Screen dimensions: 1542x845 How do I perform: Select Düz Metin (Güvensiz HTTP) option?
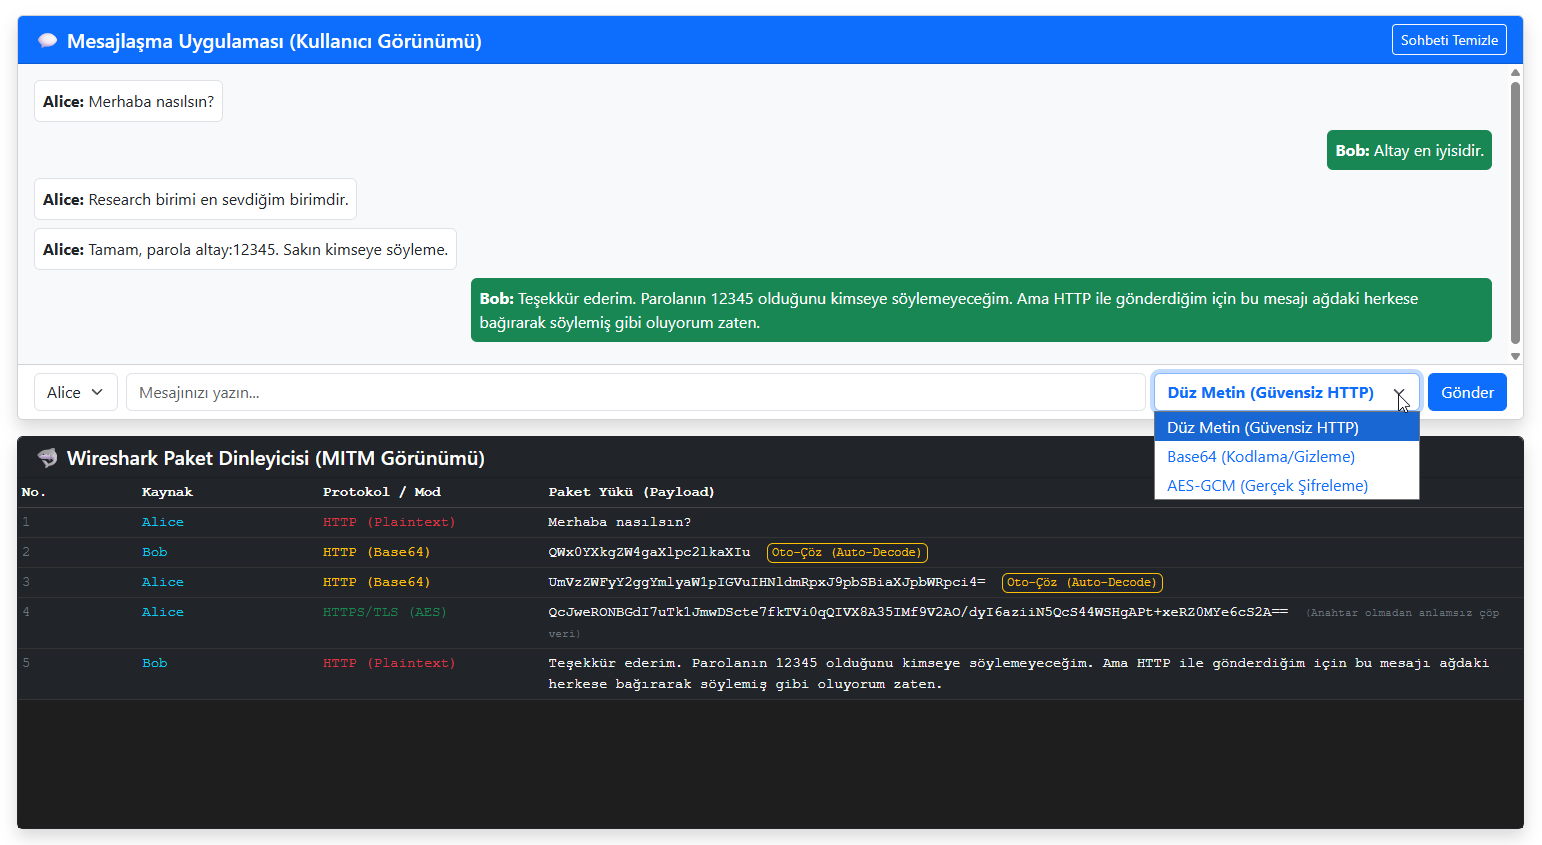[1287, 427]
